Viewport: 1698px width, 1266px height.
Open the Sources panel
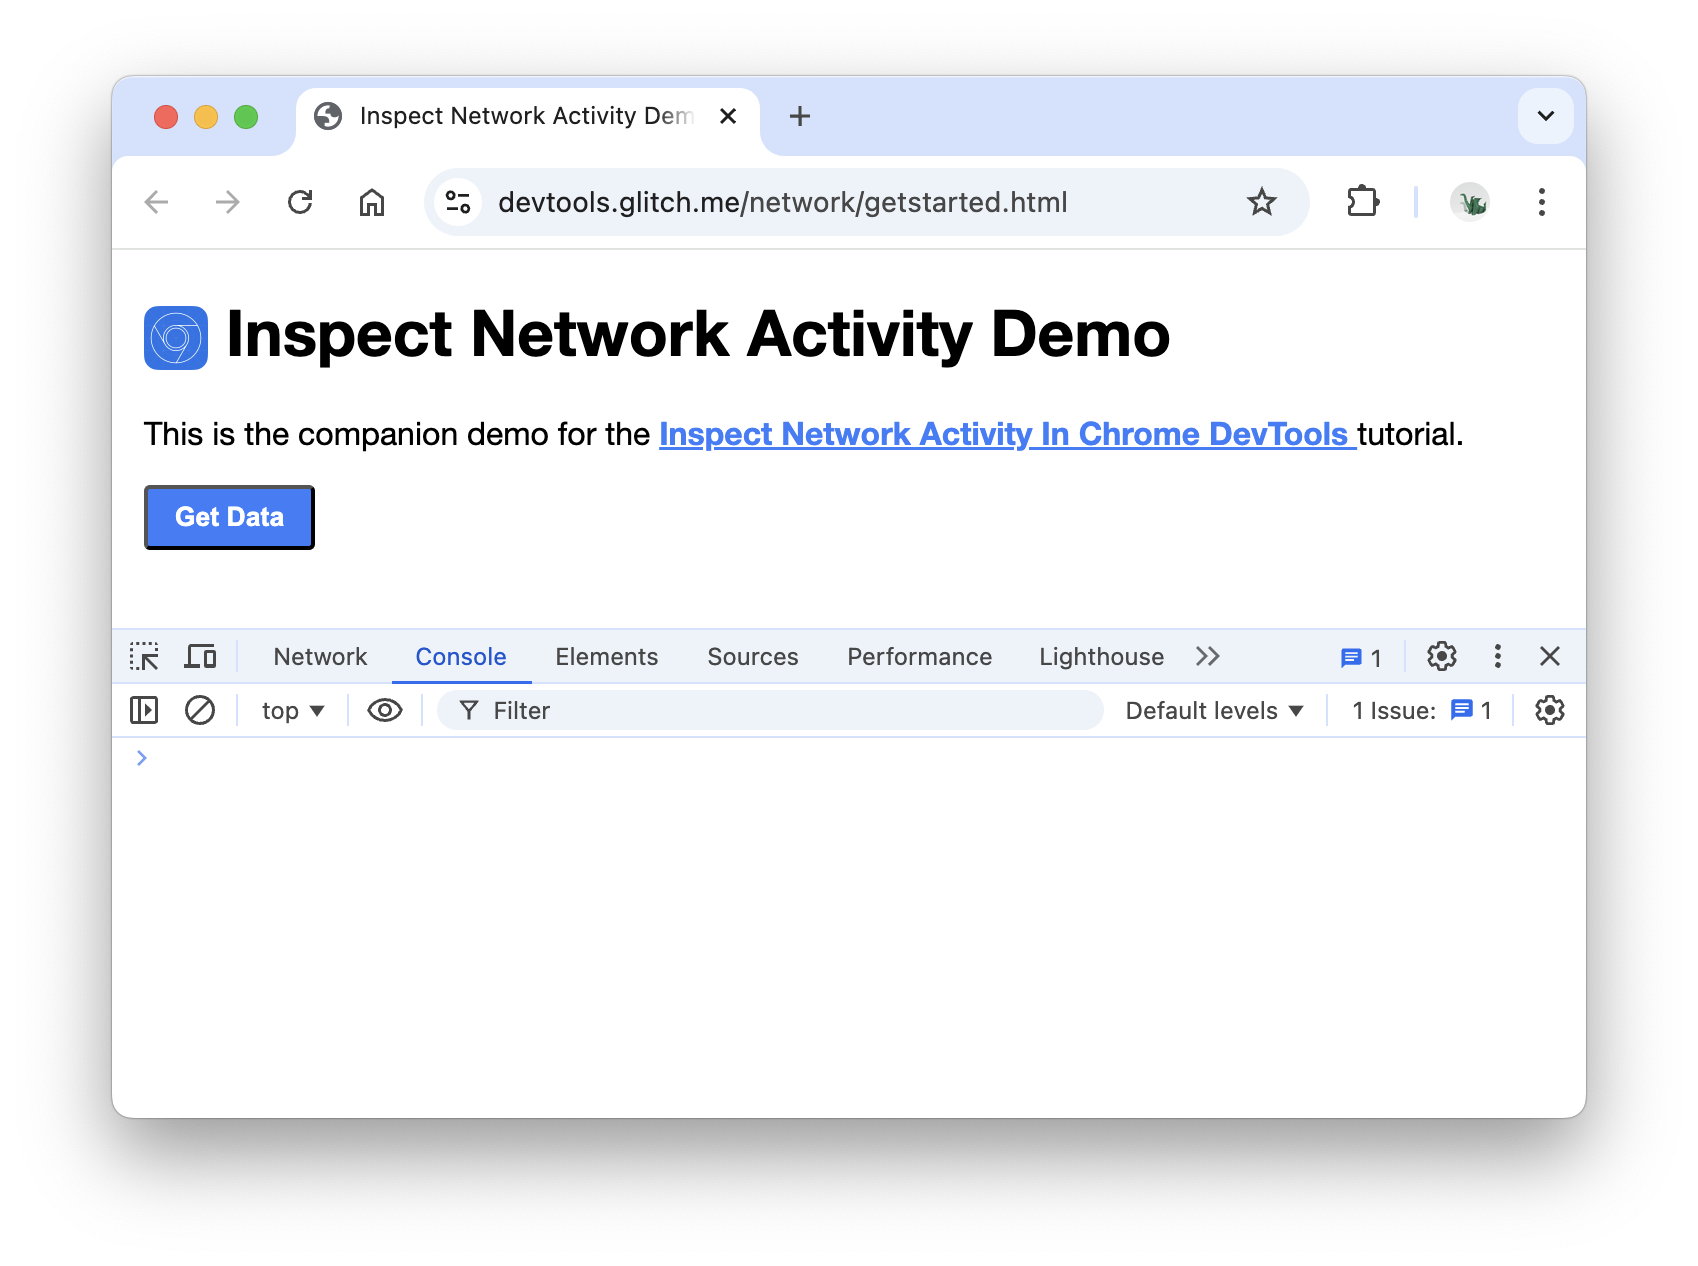coord(752,656)
